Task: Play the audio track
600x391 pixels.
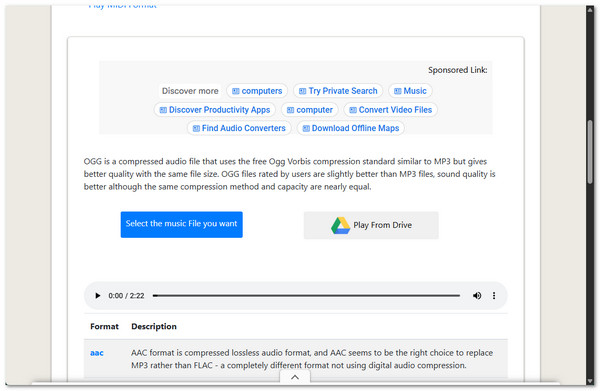Action: (98, 296)
